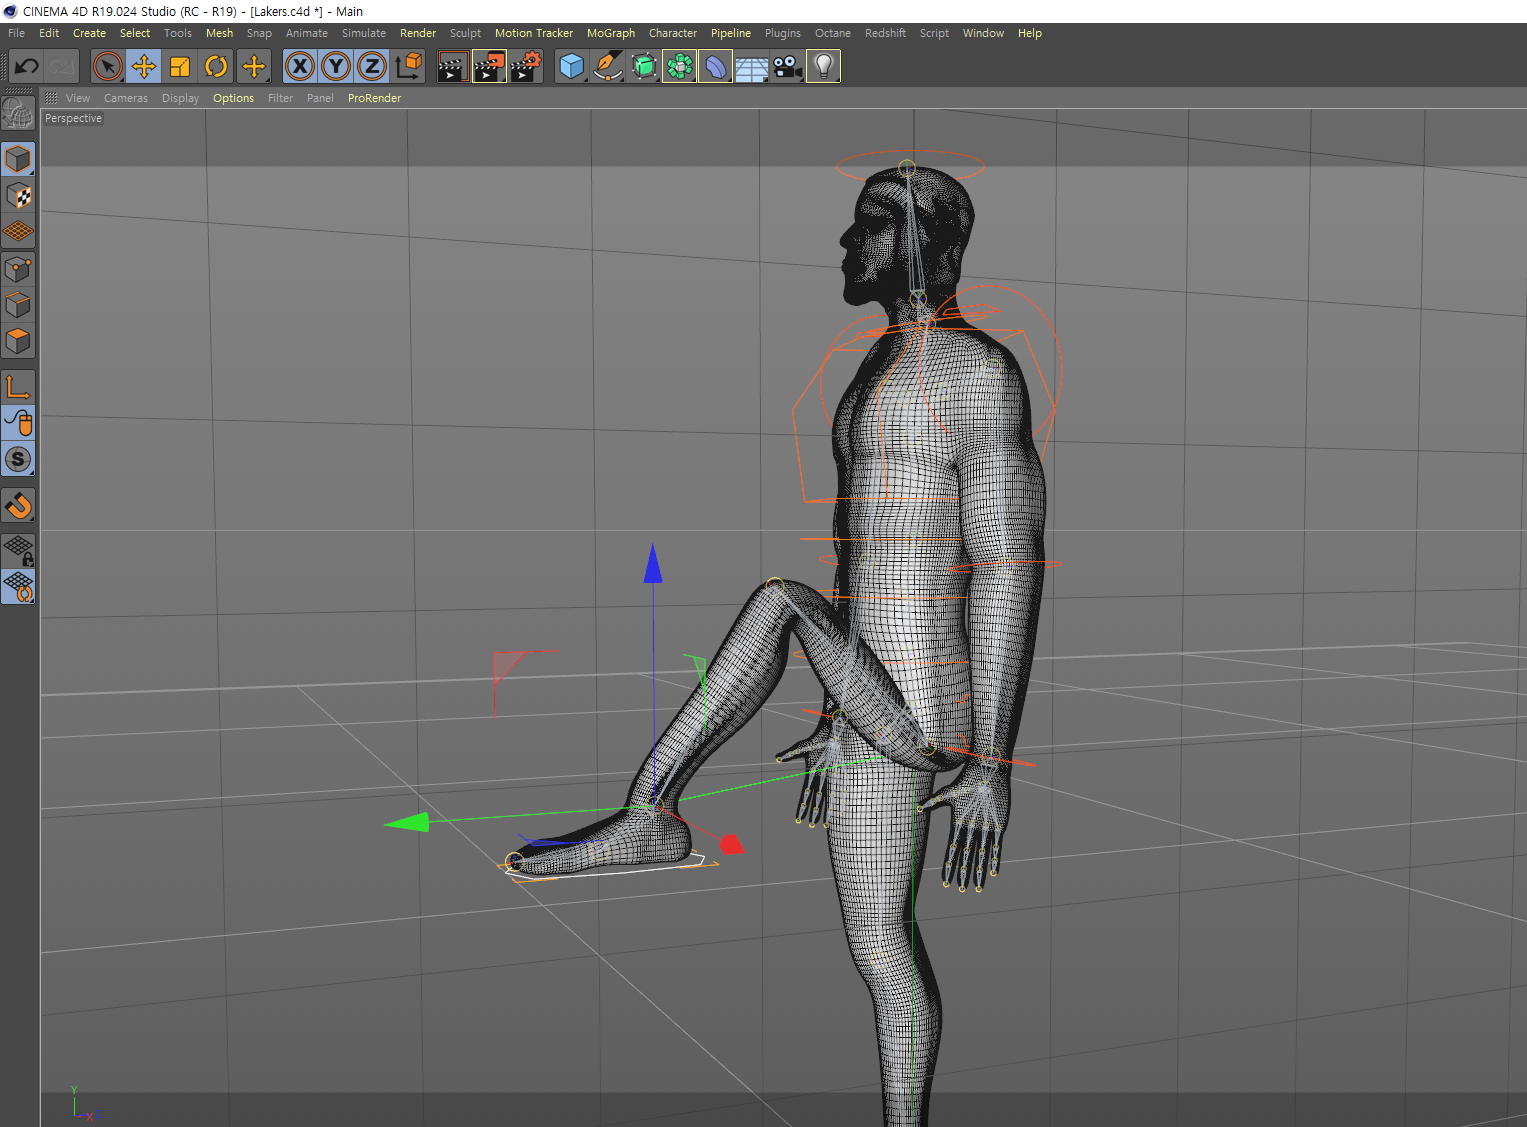The height and width of the screenshot is (1127, 1527).
Task: Click the viewport grip handle left of View
Action: tap(51, 98)
